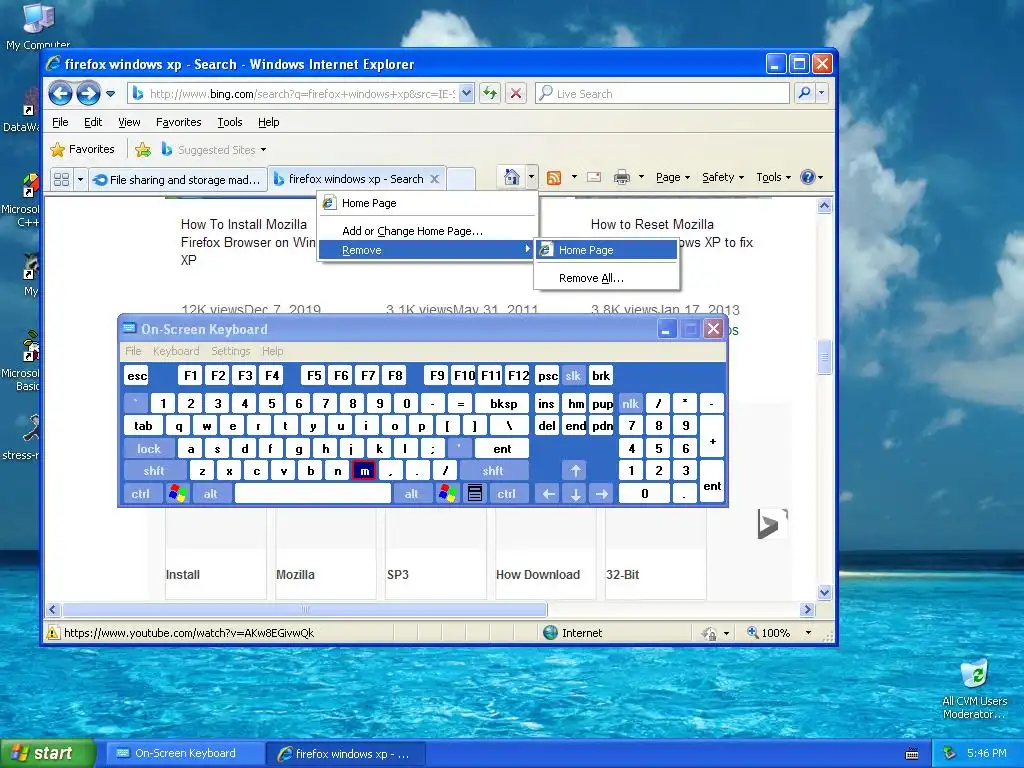This screenshot has width=1024, height=768.
Task: Click the Start button
Action: [x=48, y=753]
